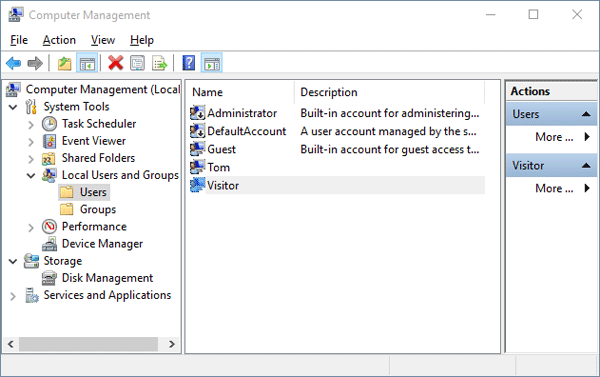The image size is (600, 377).
Task: Click the Back arrow toolbar icon
Action: click(x=13, y=63)
